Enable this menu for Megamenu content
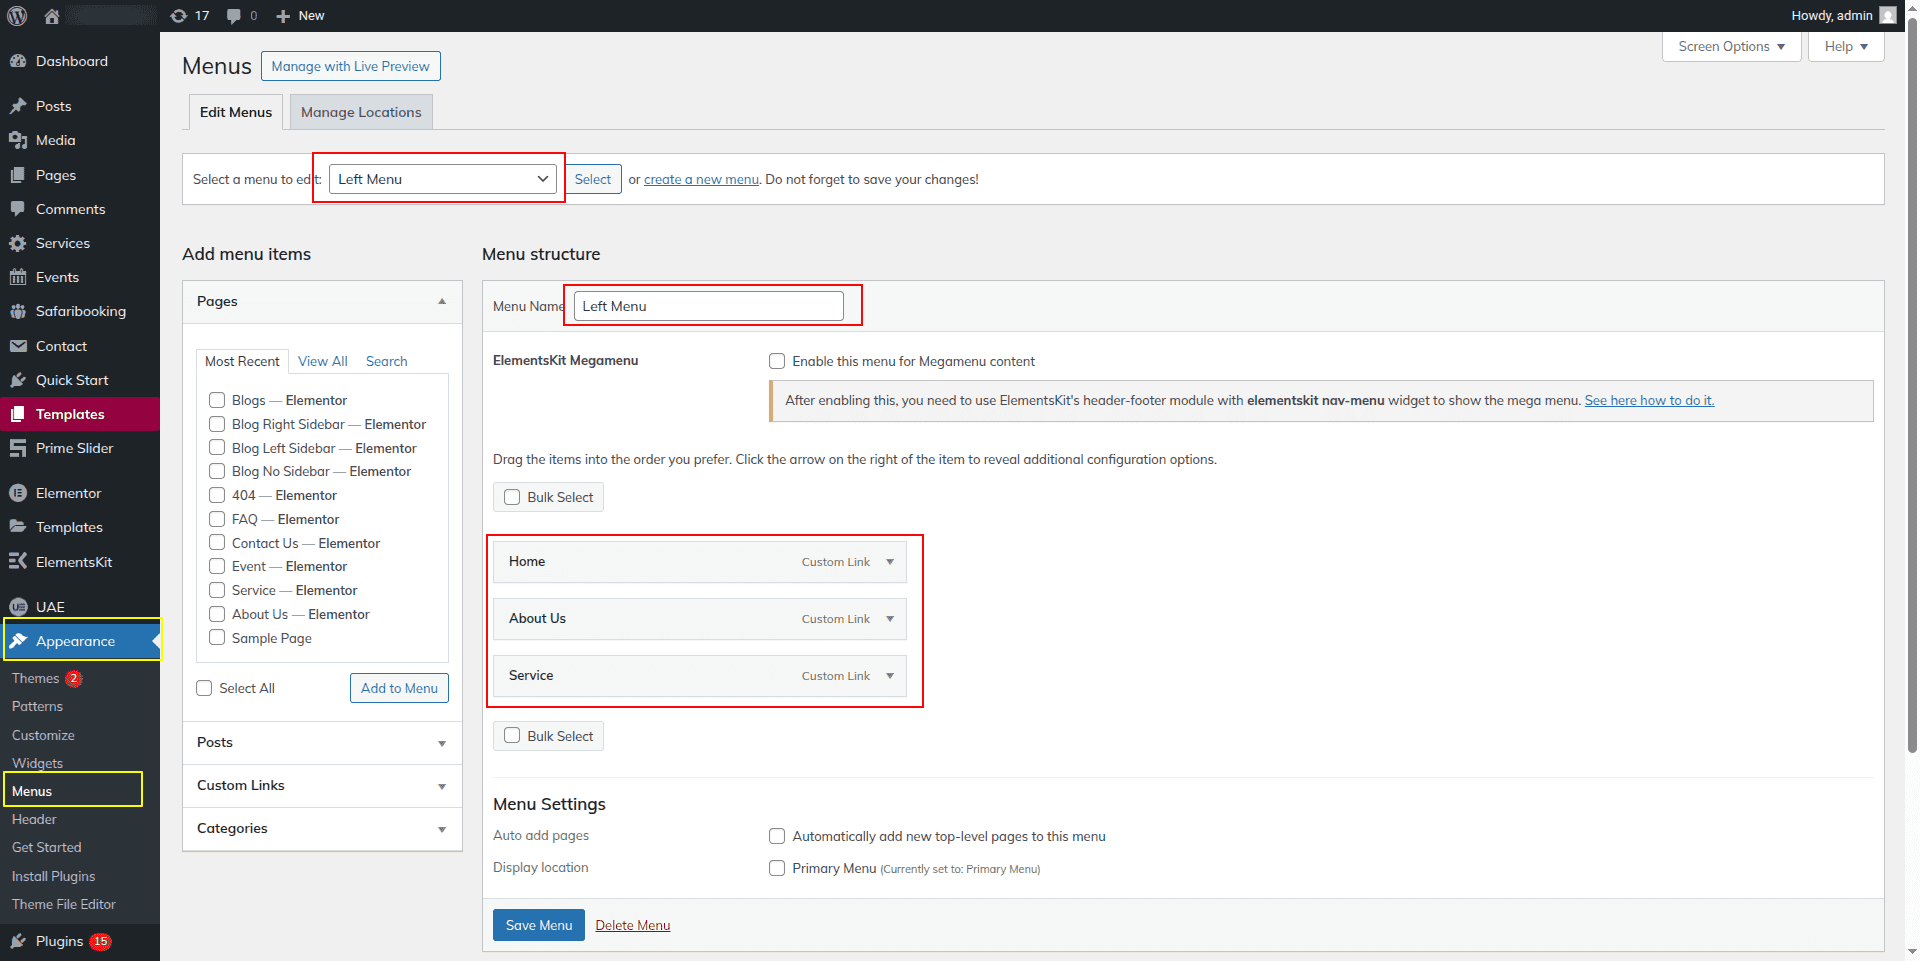This screenshot has width=1920, height=961. 777,361
